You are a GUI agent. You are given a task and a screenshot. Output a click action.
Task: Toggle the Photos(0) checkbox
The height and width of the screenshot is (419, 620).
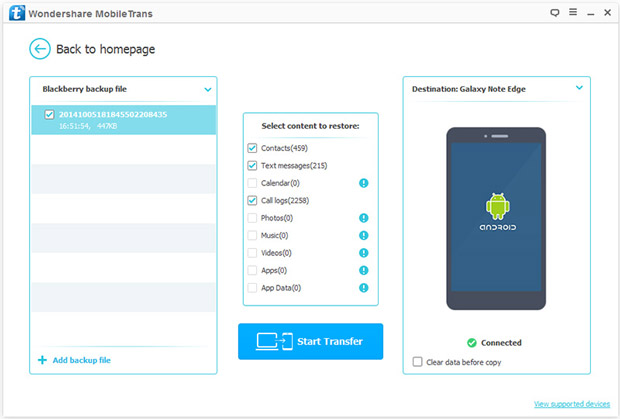click(x=252, y=218)
